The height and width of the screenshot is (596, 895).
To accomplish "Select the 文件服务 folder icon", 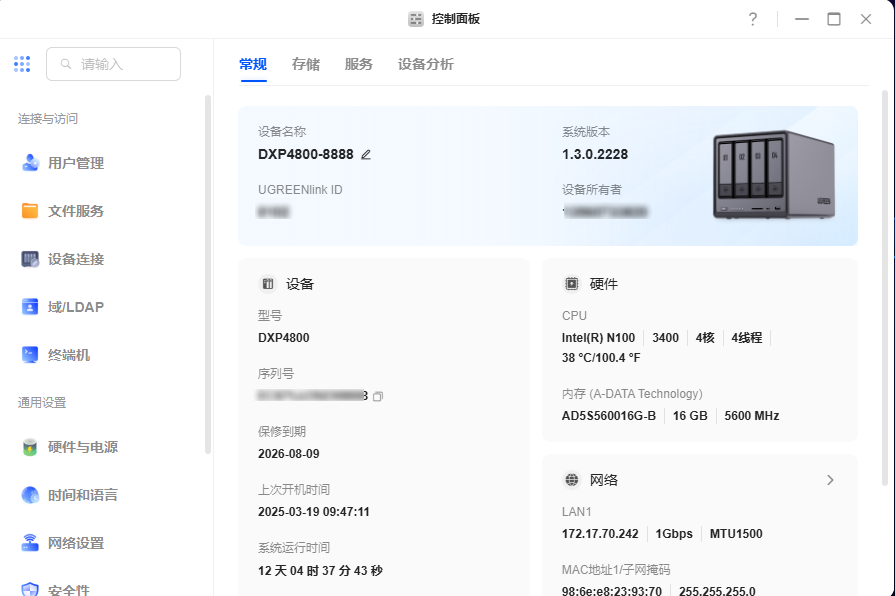I will click(x=30, y=211).
